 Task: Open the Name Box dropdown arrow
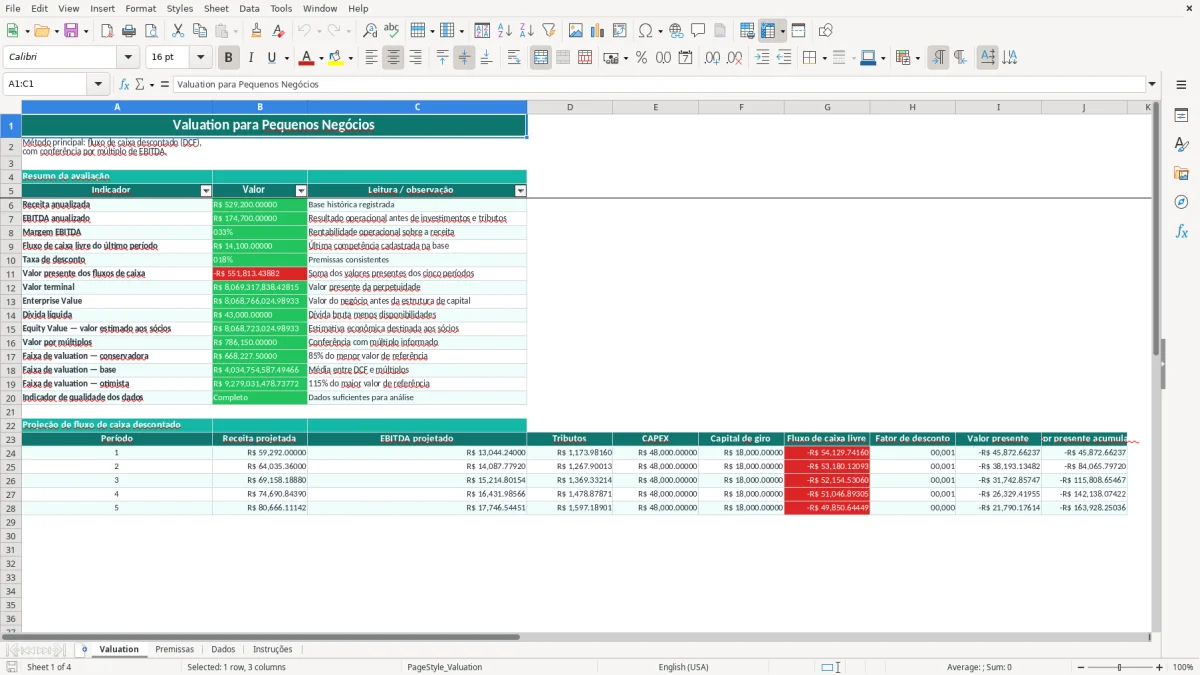pyautogui.click(x=98, y=84)
